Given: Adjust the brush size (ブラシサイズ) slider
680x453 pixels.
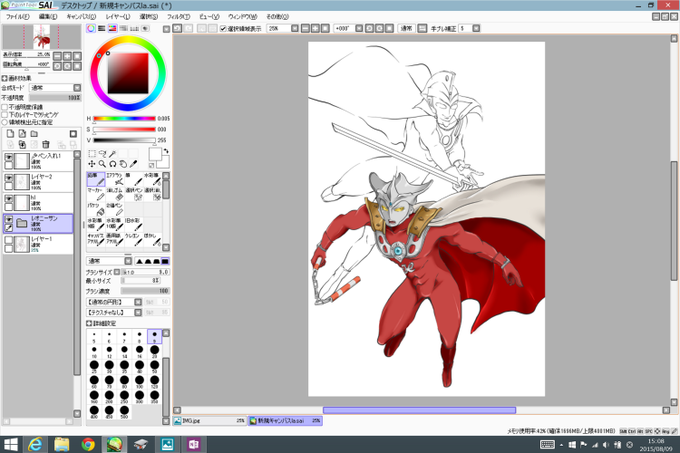Looking at the screenshot, I should point(145,272).
